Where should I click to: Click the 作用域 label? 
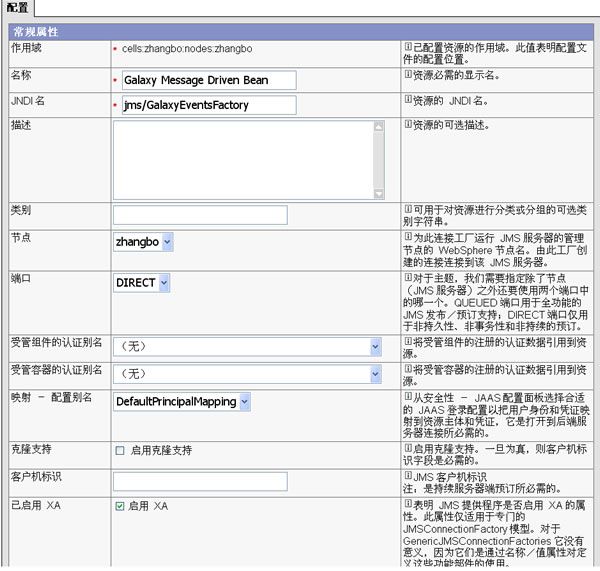pos(26,48)
